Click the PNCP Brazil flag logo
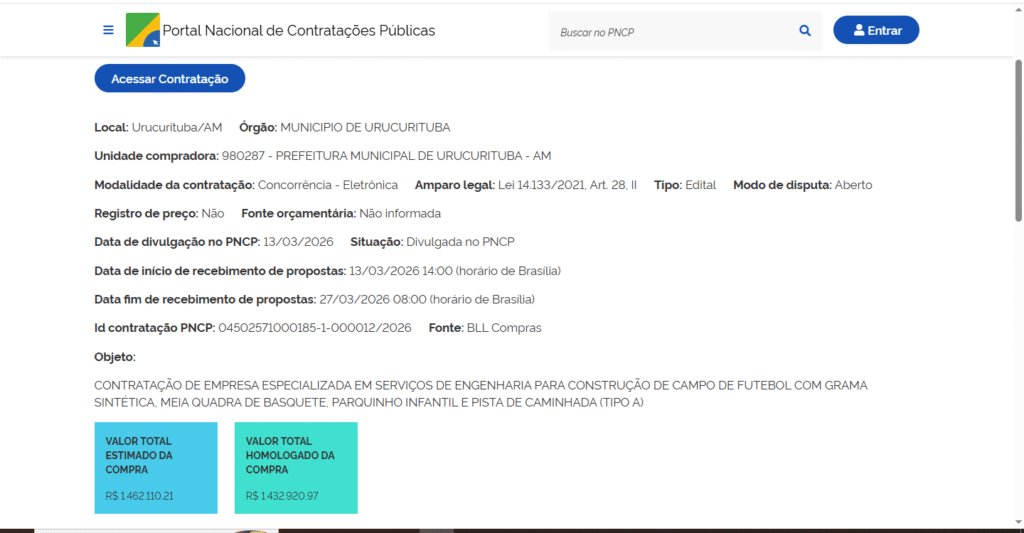The width and height of the screenshot is (1024, 533). (142, 30)
